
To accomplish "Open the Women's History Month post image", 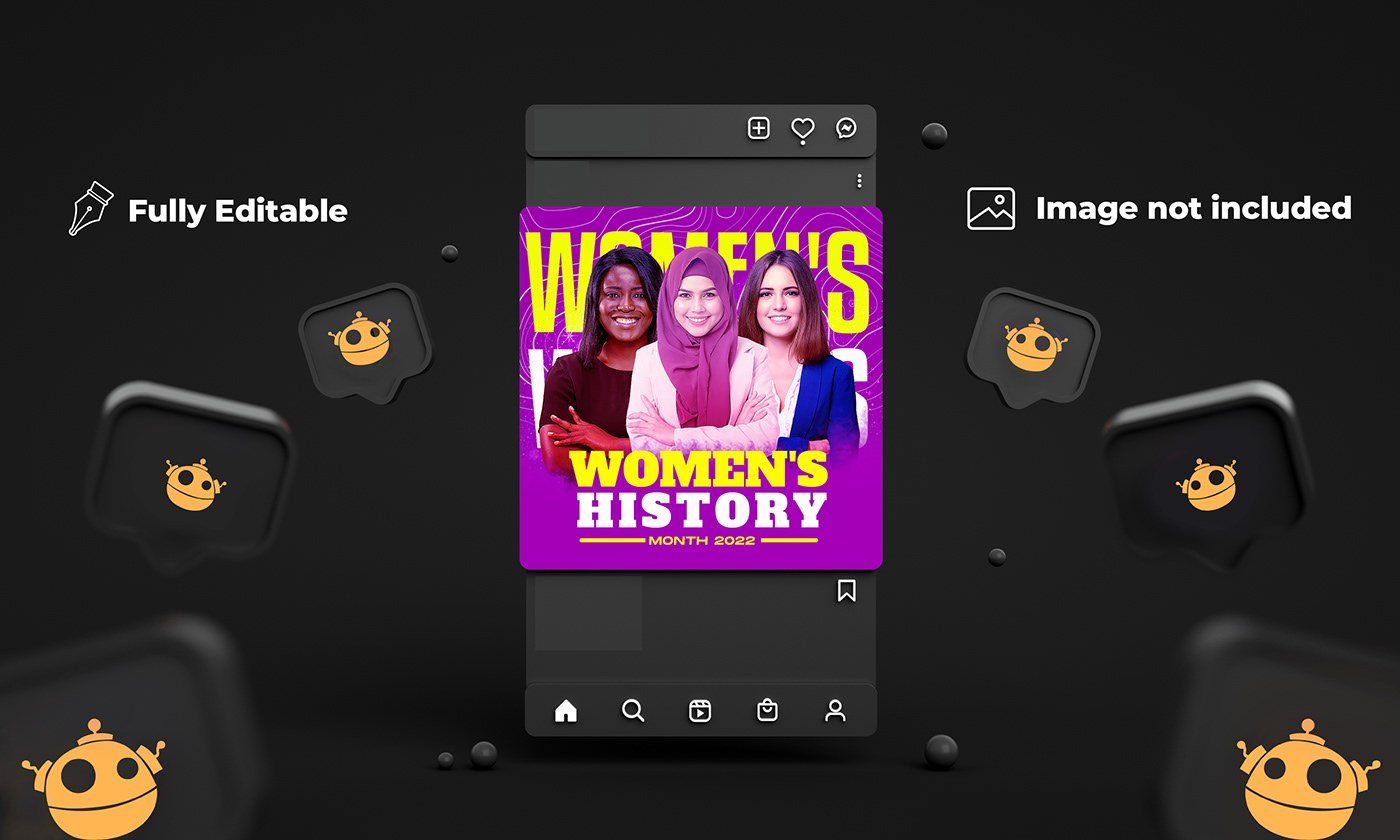I will 701,388.
